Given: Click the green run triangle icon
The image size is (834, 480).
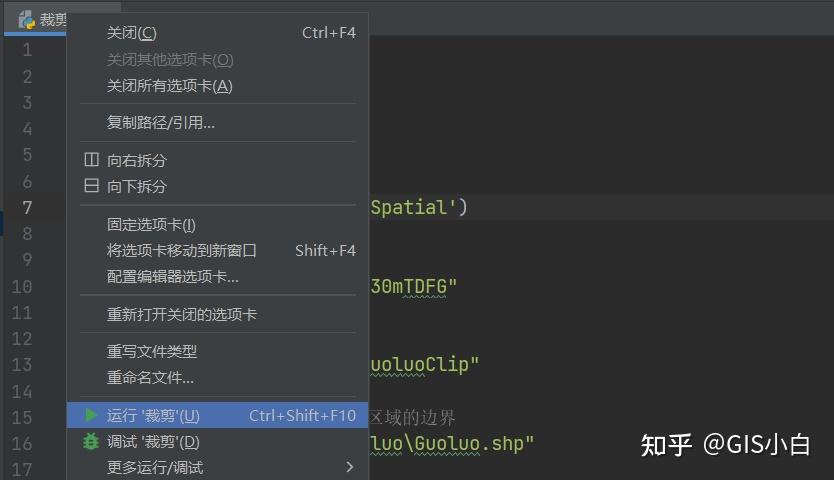Looking at the screenshot, I should (91, 415).
